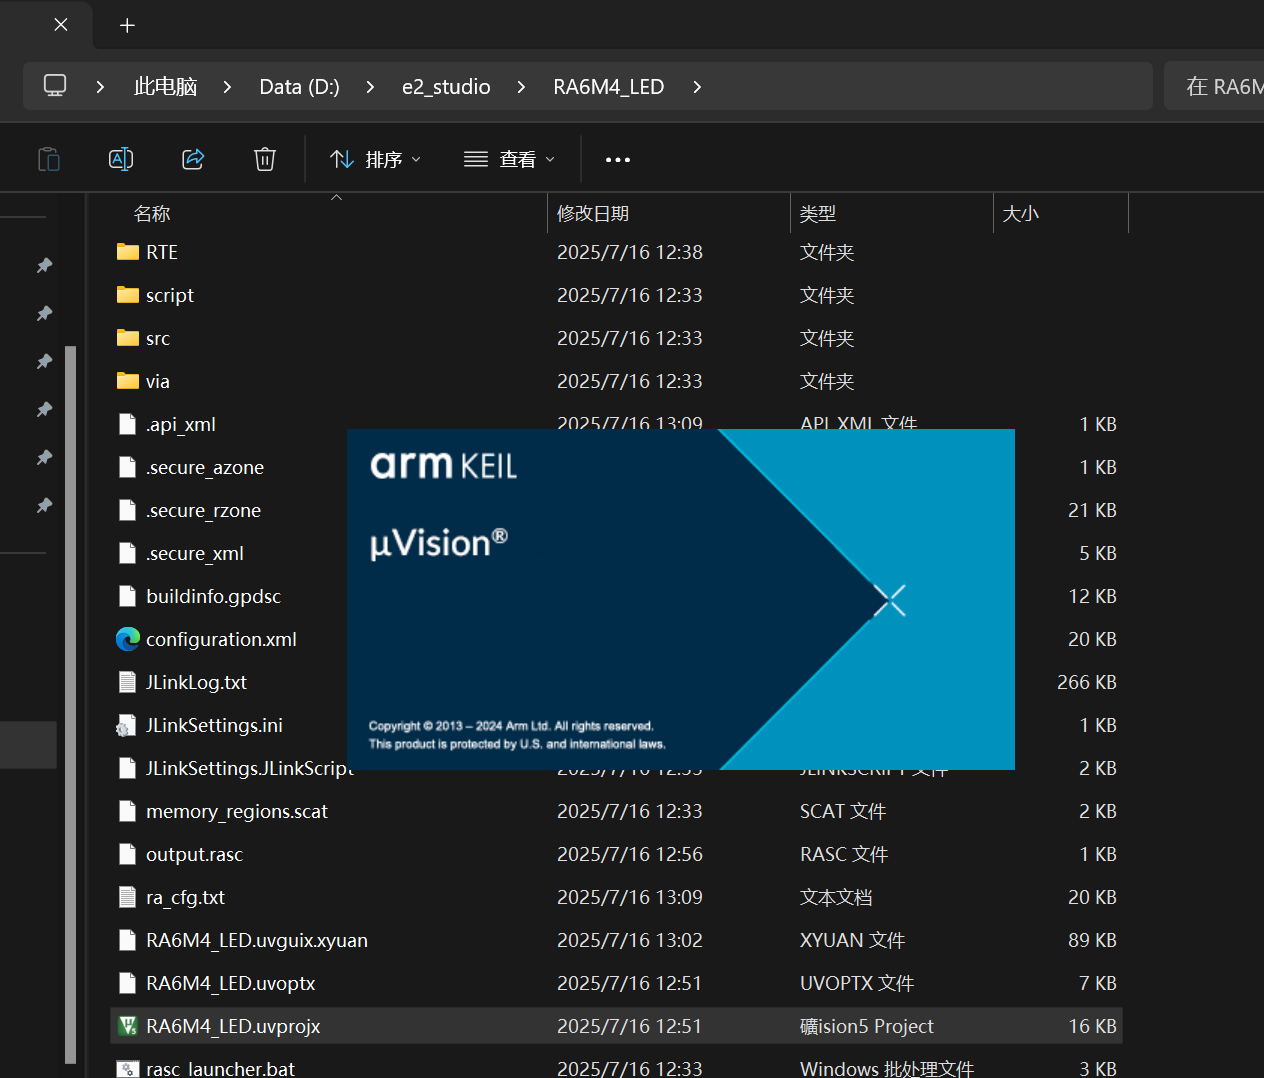Navigate to 此电脑 breadcrumb

pyautogui.click(x=166, y=87)
